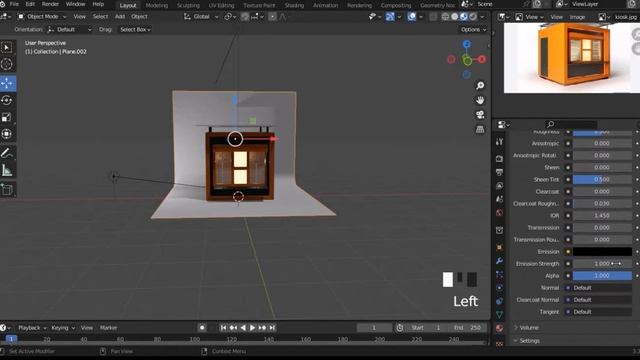Switch perspective/orthographic grid icon
640x360 pixels.
click(480, 129)
